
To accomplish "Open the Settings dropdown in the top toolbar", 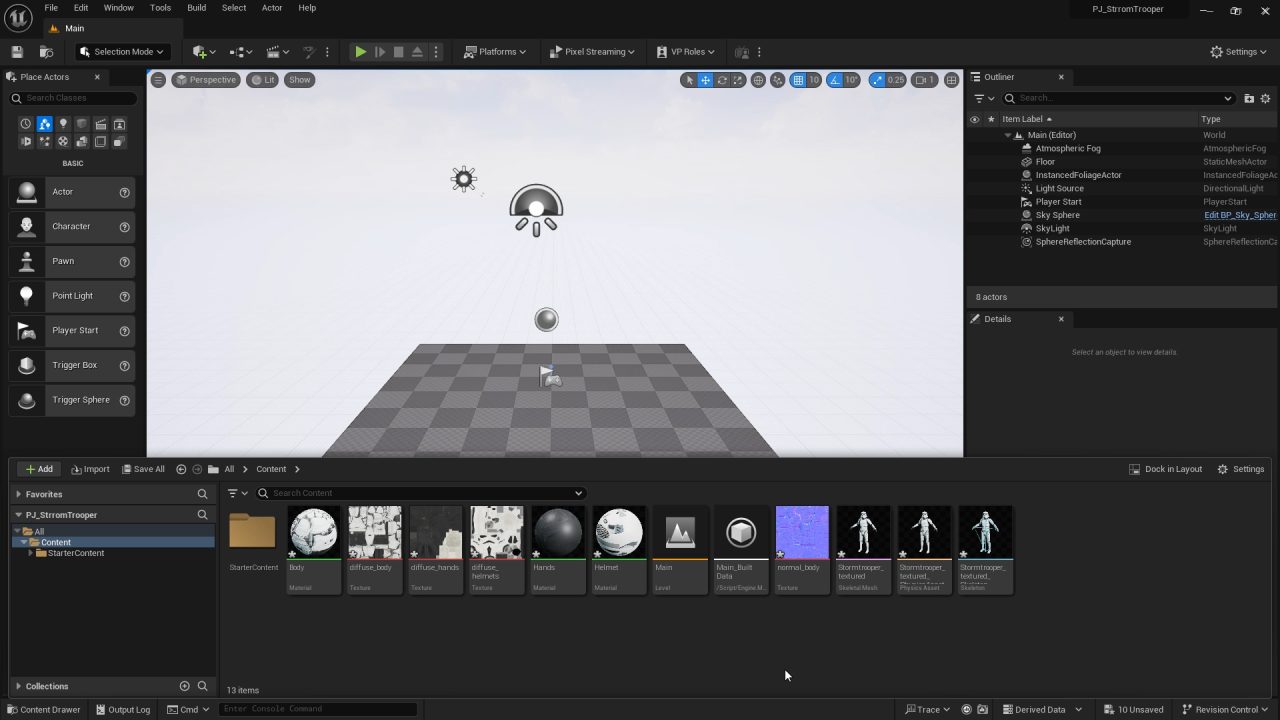I will point(1239,52).
